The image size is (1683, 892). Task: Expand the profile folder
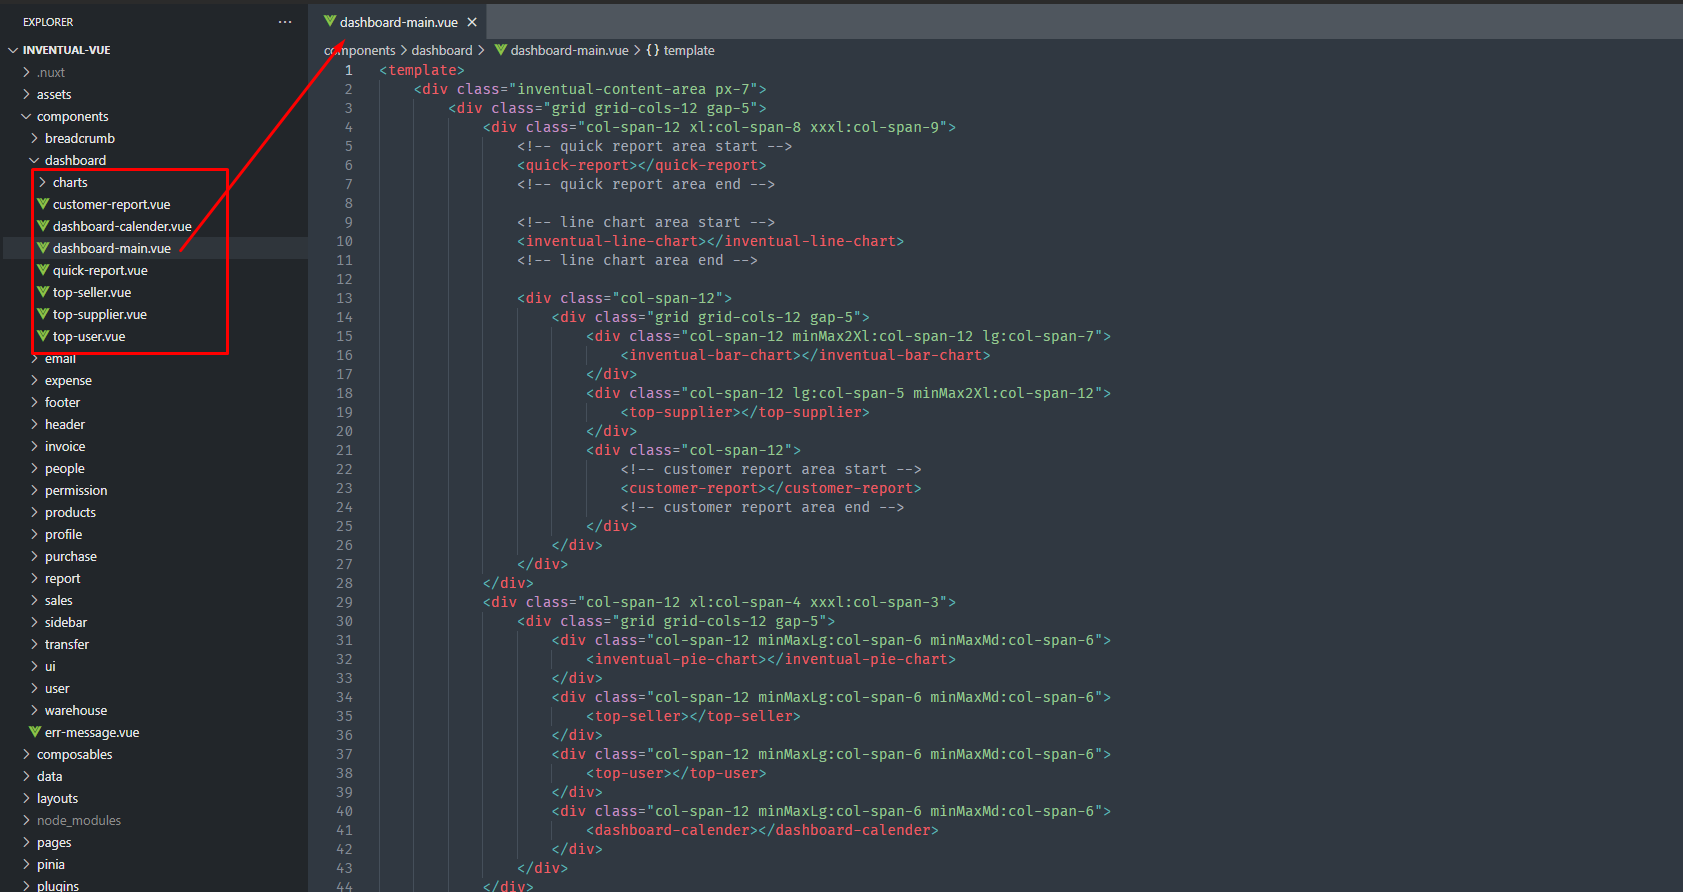(35, 534)
